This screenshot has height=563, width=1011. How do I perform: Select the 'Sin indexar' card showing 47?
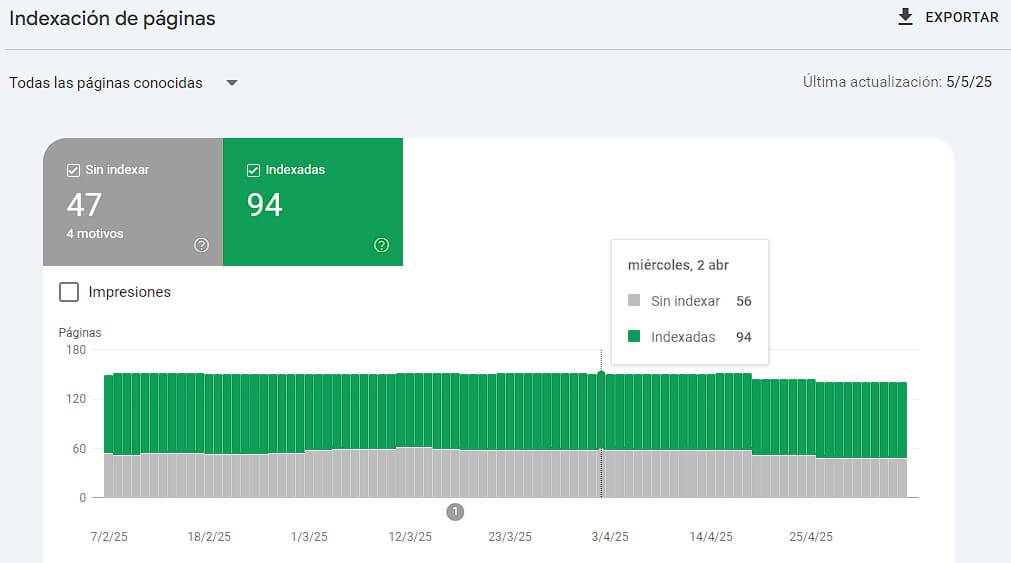pos(132,203)
